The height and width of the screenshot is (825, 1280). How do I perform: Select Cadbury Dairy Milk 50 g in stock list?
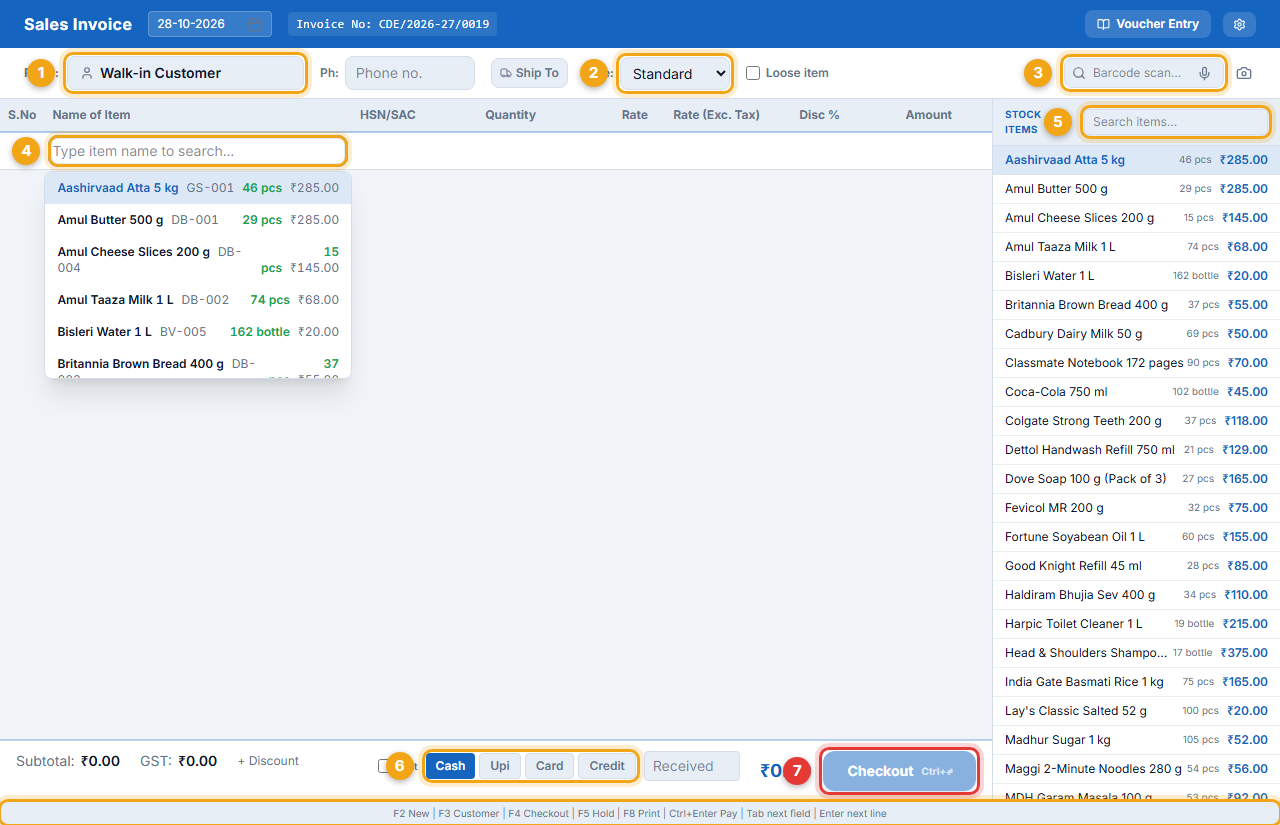tap(1136, 334)
